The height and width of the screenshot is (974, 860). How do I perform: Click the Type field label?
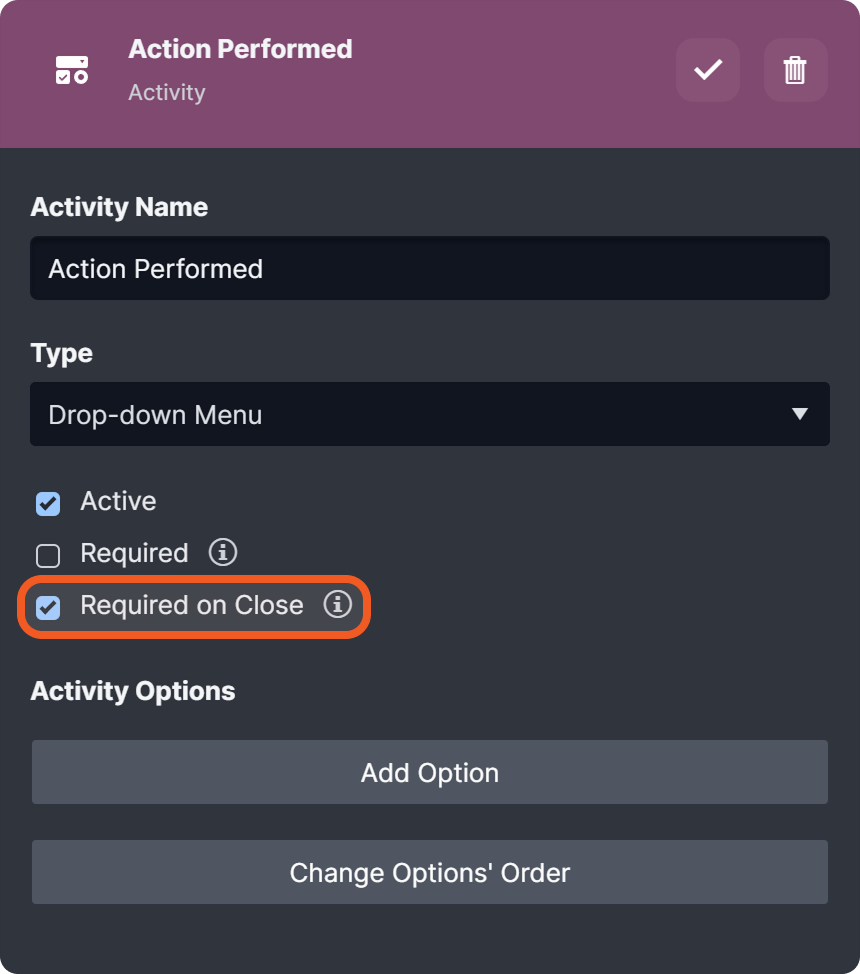(62, 353)
